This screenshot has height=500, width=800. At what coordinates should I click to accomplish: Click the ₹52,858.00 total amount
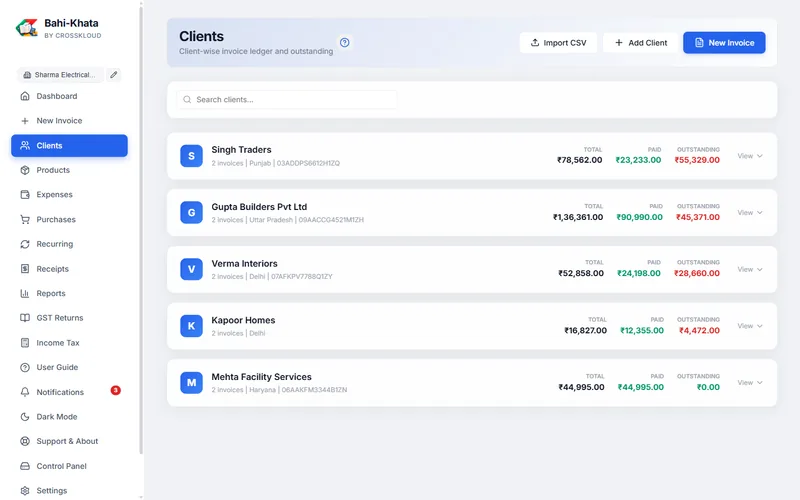point(581,273)
